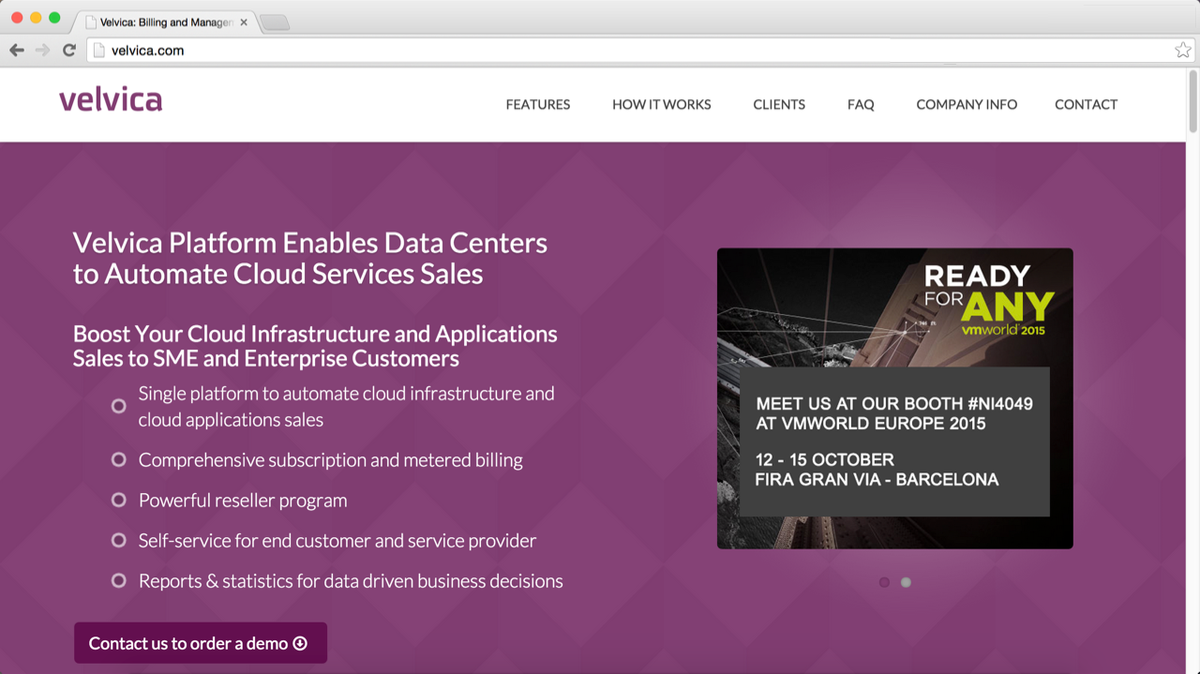Screen dimensions: 1200x674
Task: Select the Velvica: Billing and Management tab
Action: click(165, 22)
